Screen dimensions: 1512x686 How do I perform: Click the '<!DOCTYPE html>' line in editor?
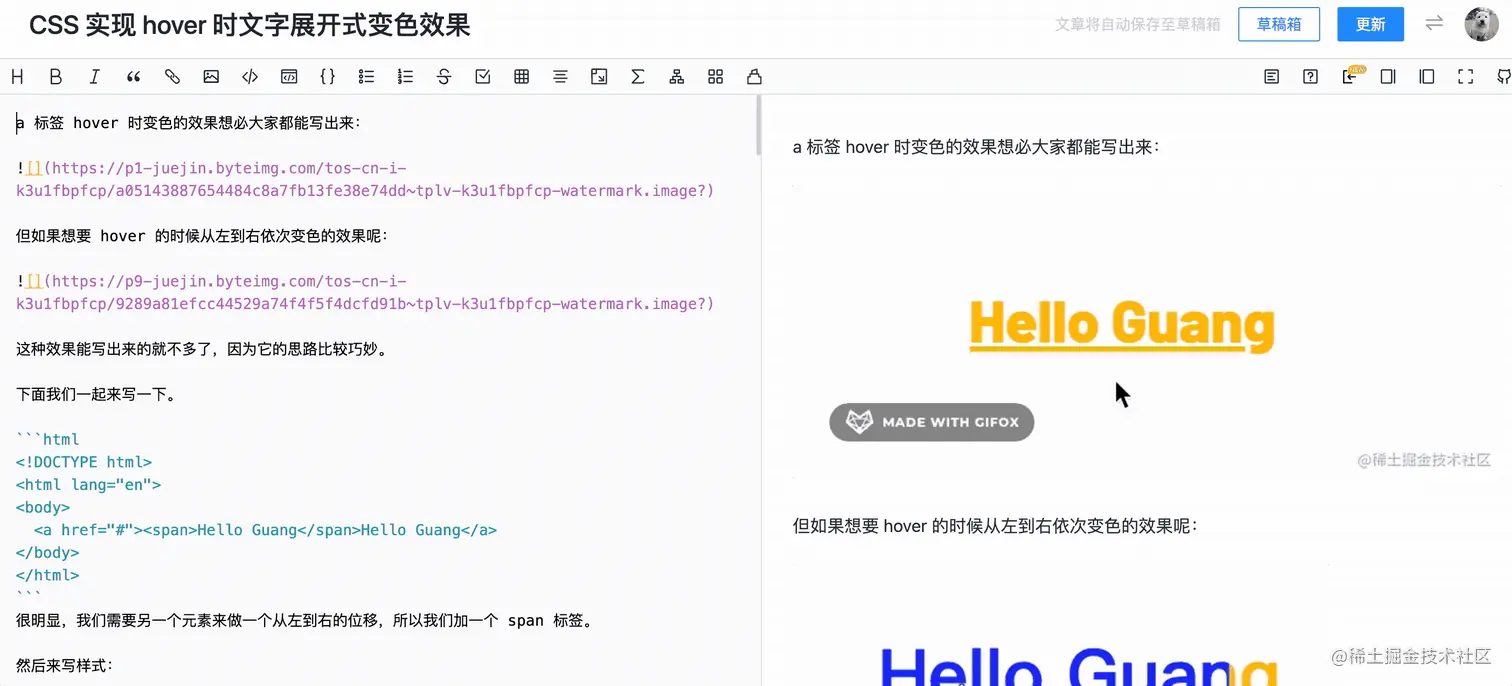pos(84,462)
